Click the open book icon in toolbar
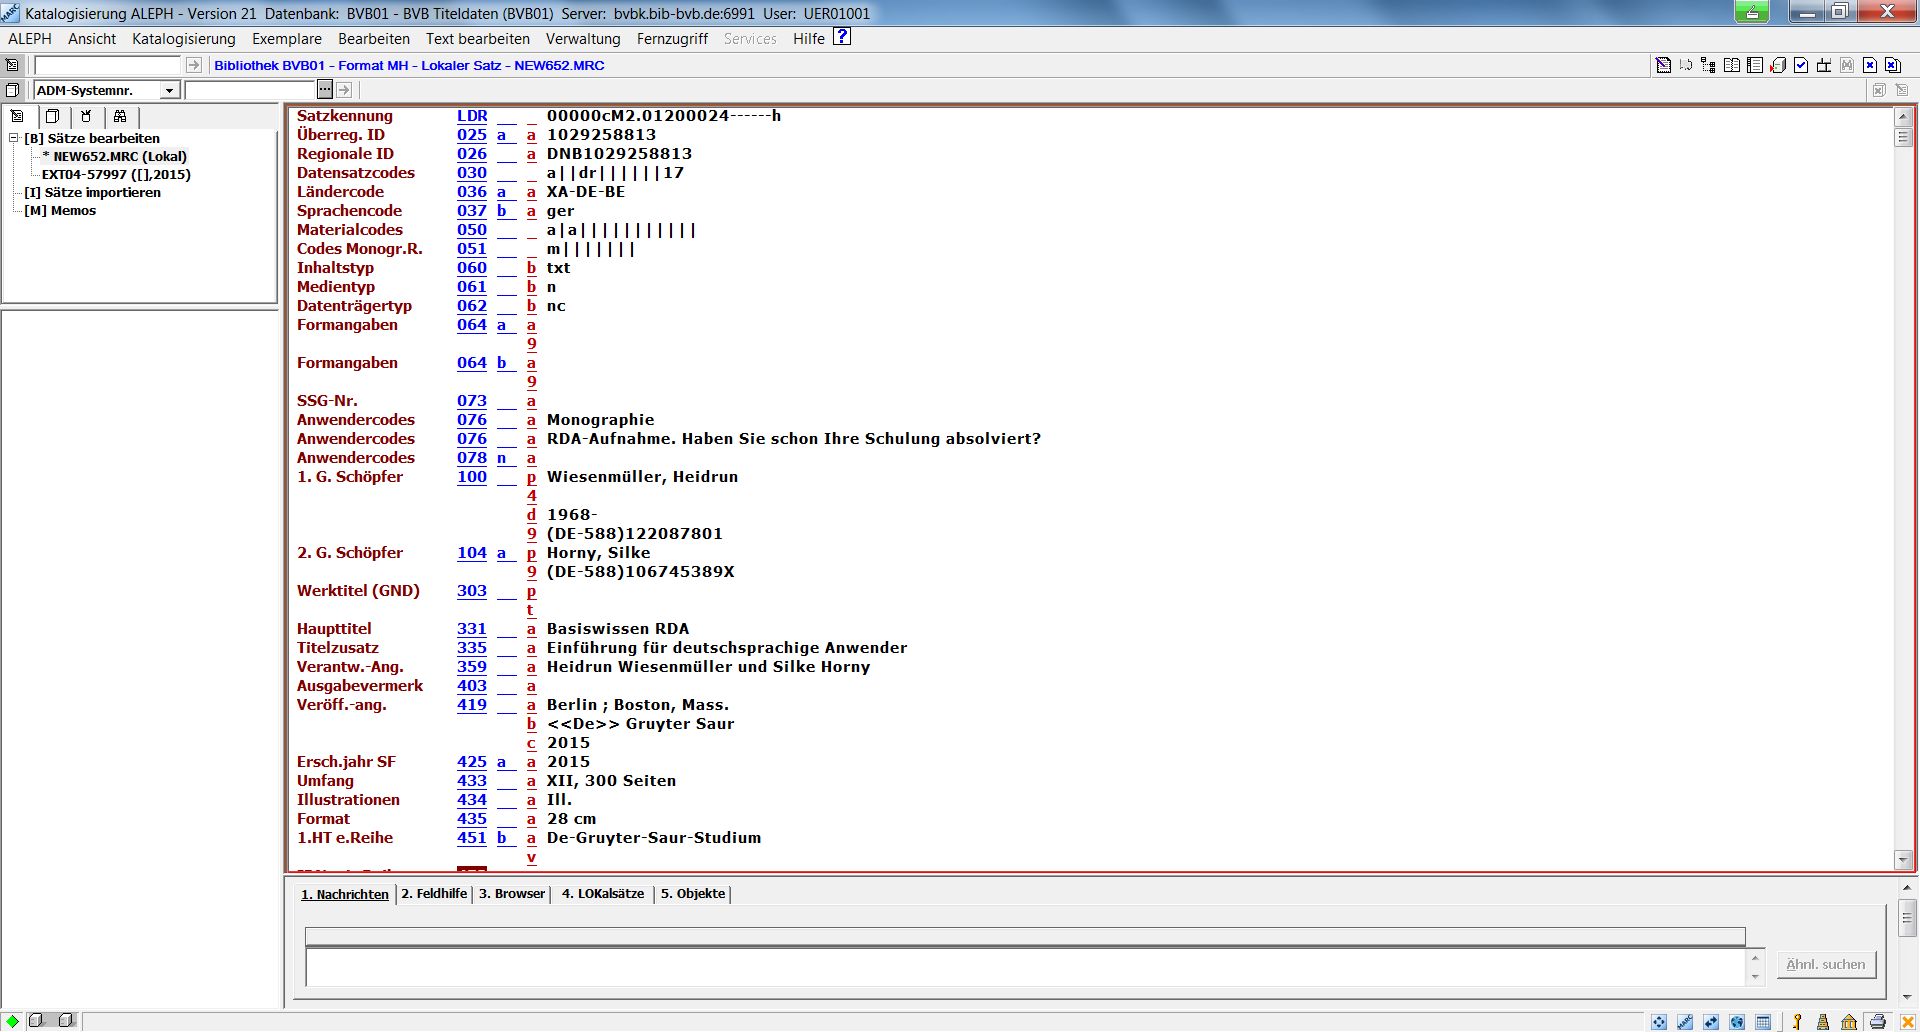The image size is (1920, 1032). pyautogui.click(x=1732, y=65)
